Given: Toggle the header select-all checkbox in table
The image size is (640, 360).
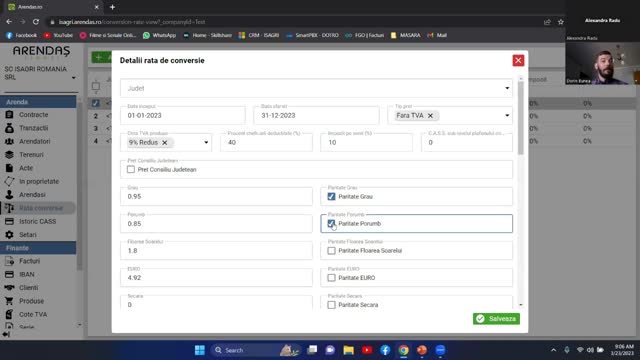Looking at the screenshot, I should (96, 86).
